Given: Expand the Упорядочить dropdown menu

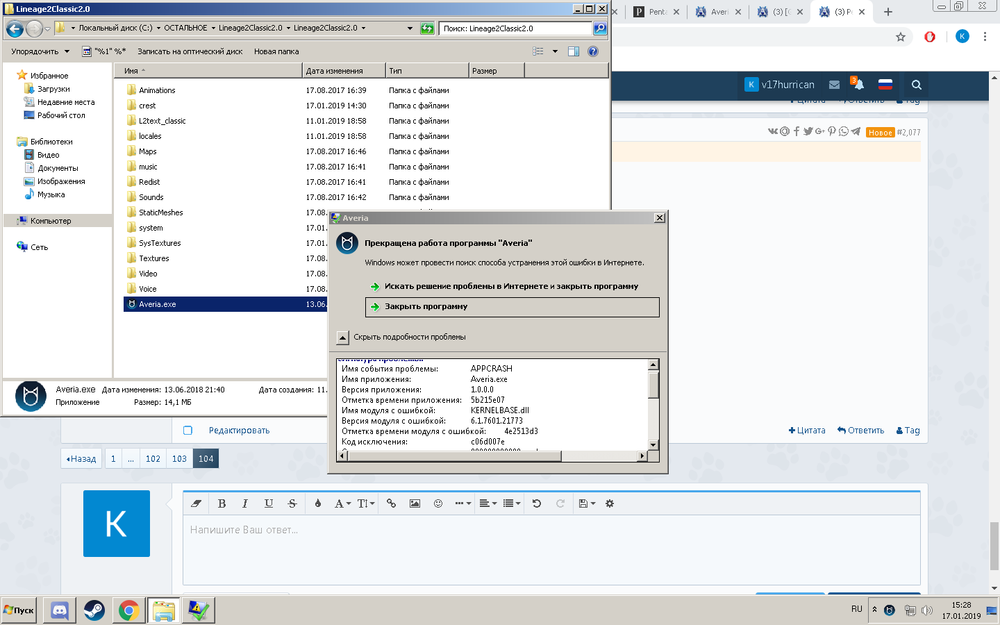Looking at the screenshot, I should 40,51.
